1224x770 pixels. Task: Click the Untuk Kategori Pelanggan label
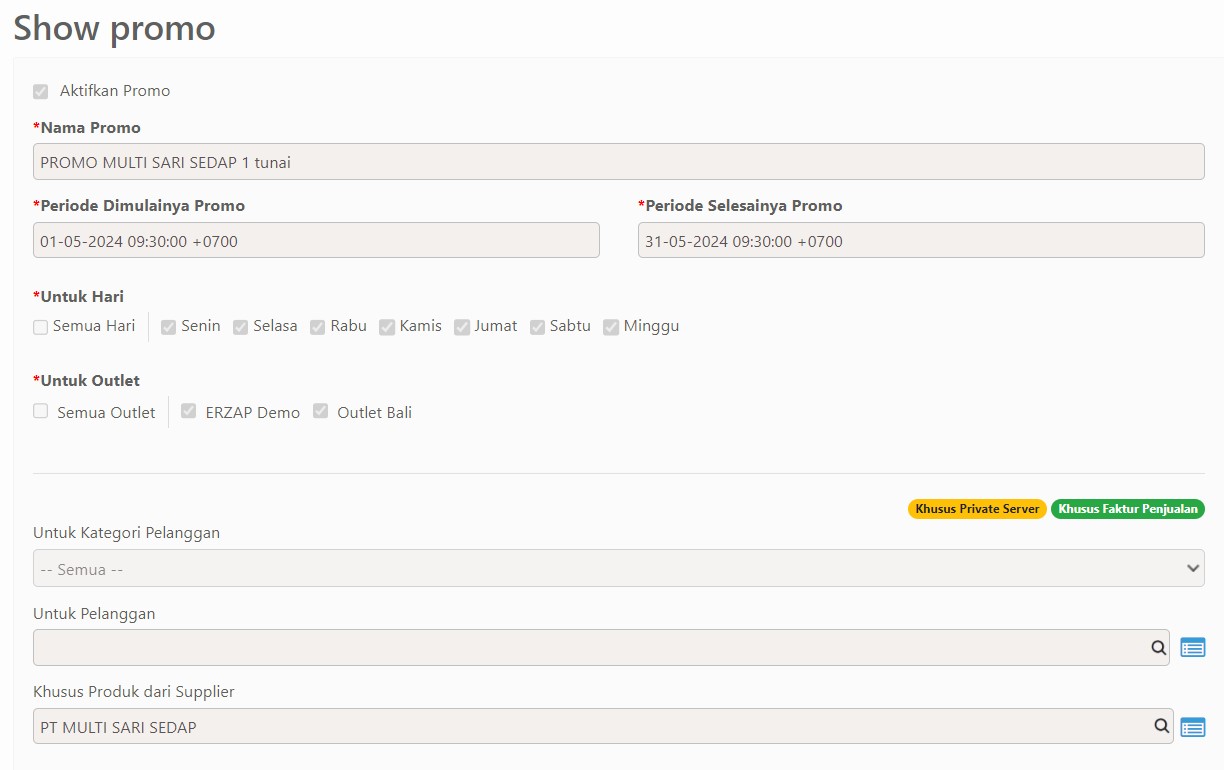point(126,533)
